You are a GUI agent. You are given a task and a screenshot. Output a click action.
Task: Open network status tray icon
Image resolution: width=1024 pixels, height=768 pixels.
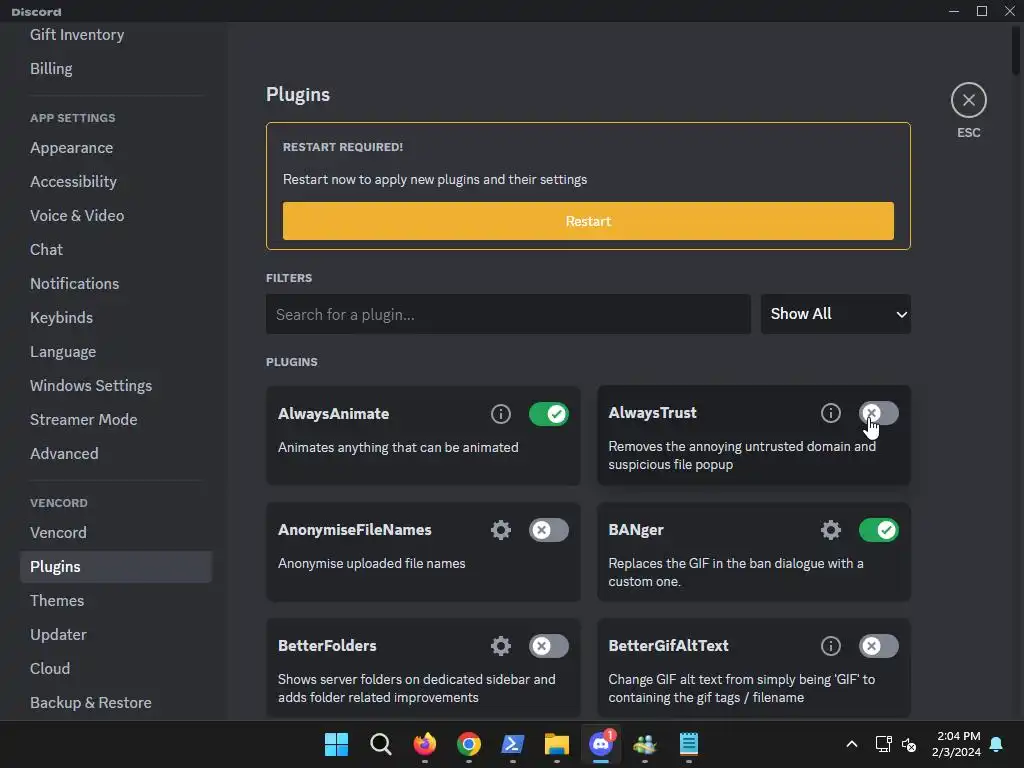point(883,744)
